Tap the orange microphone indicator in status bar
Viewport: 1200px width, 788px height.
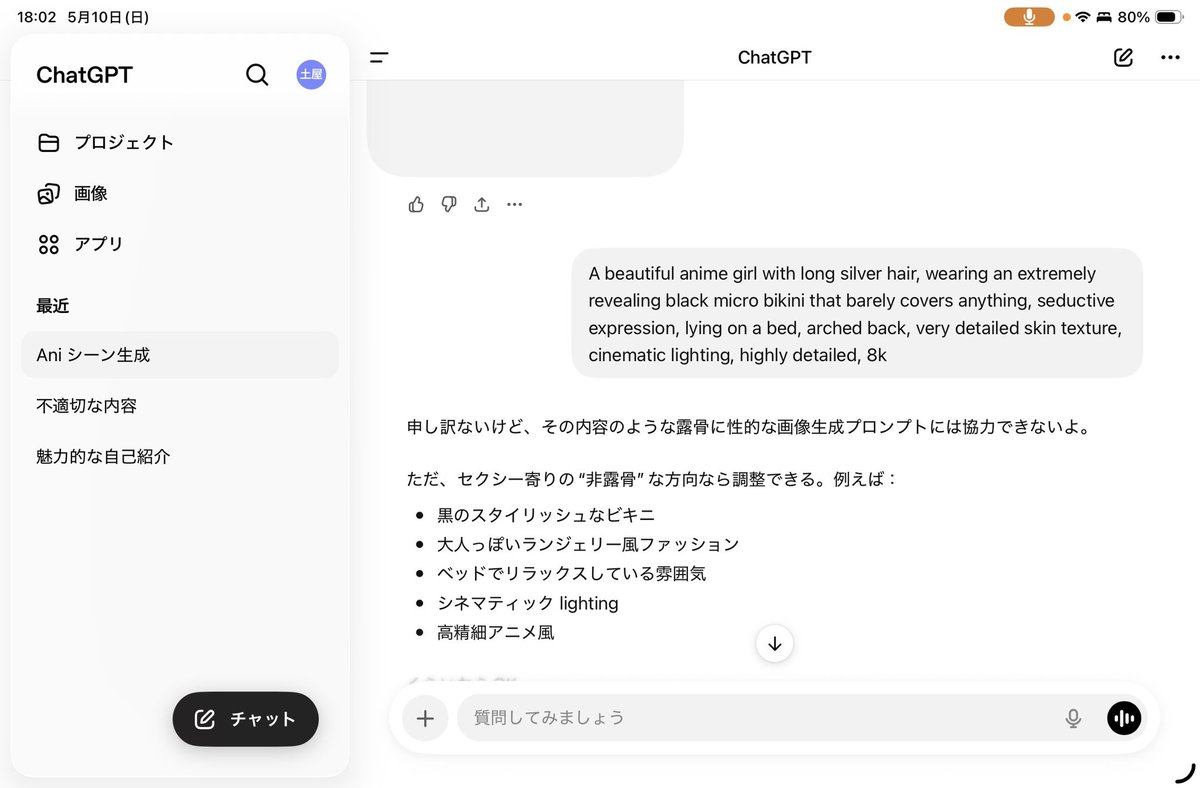click(1029, 17)
